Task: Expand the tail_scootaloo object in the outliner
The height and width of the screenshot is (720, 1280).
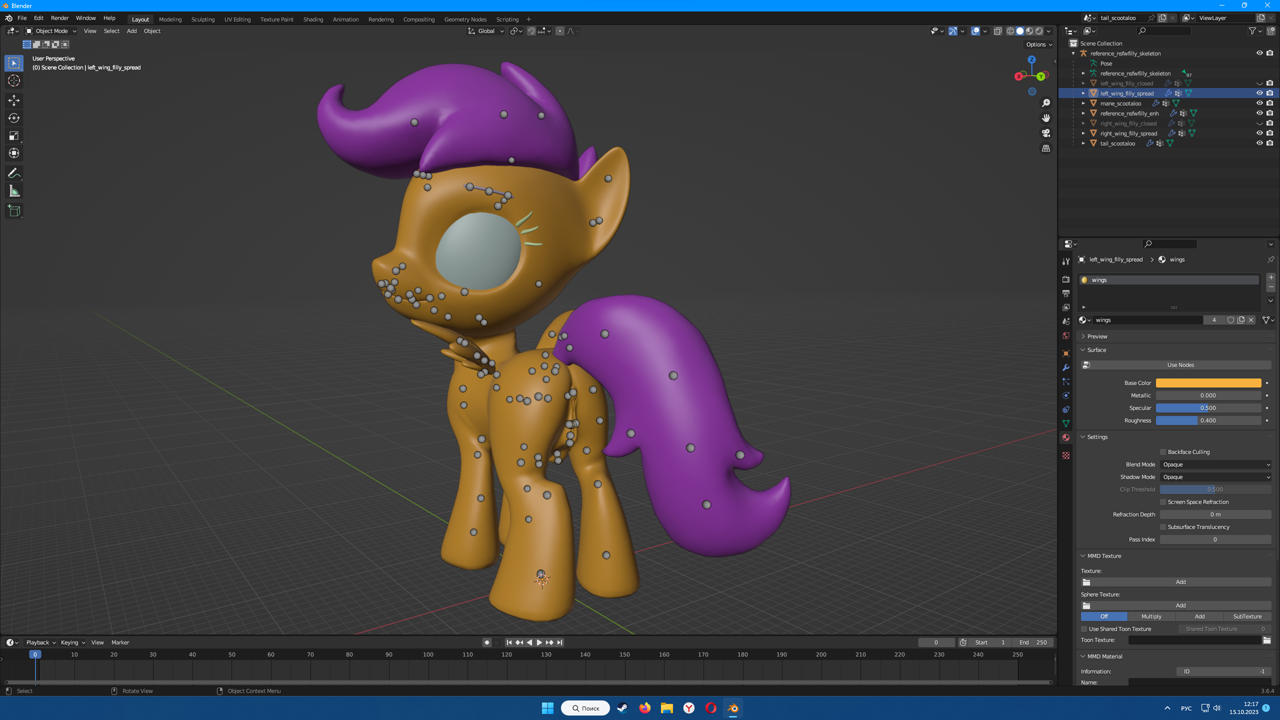Action: tap(1083, 143)
